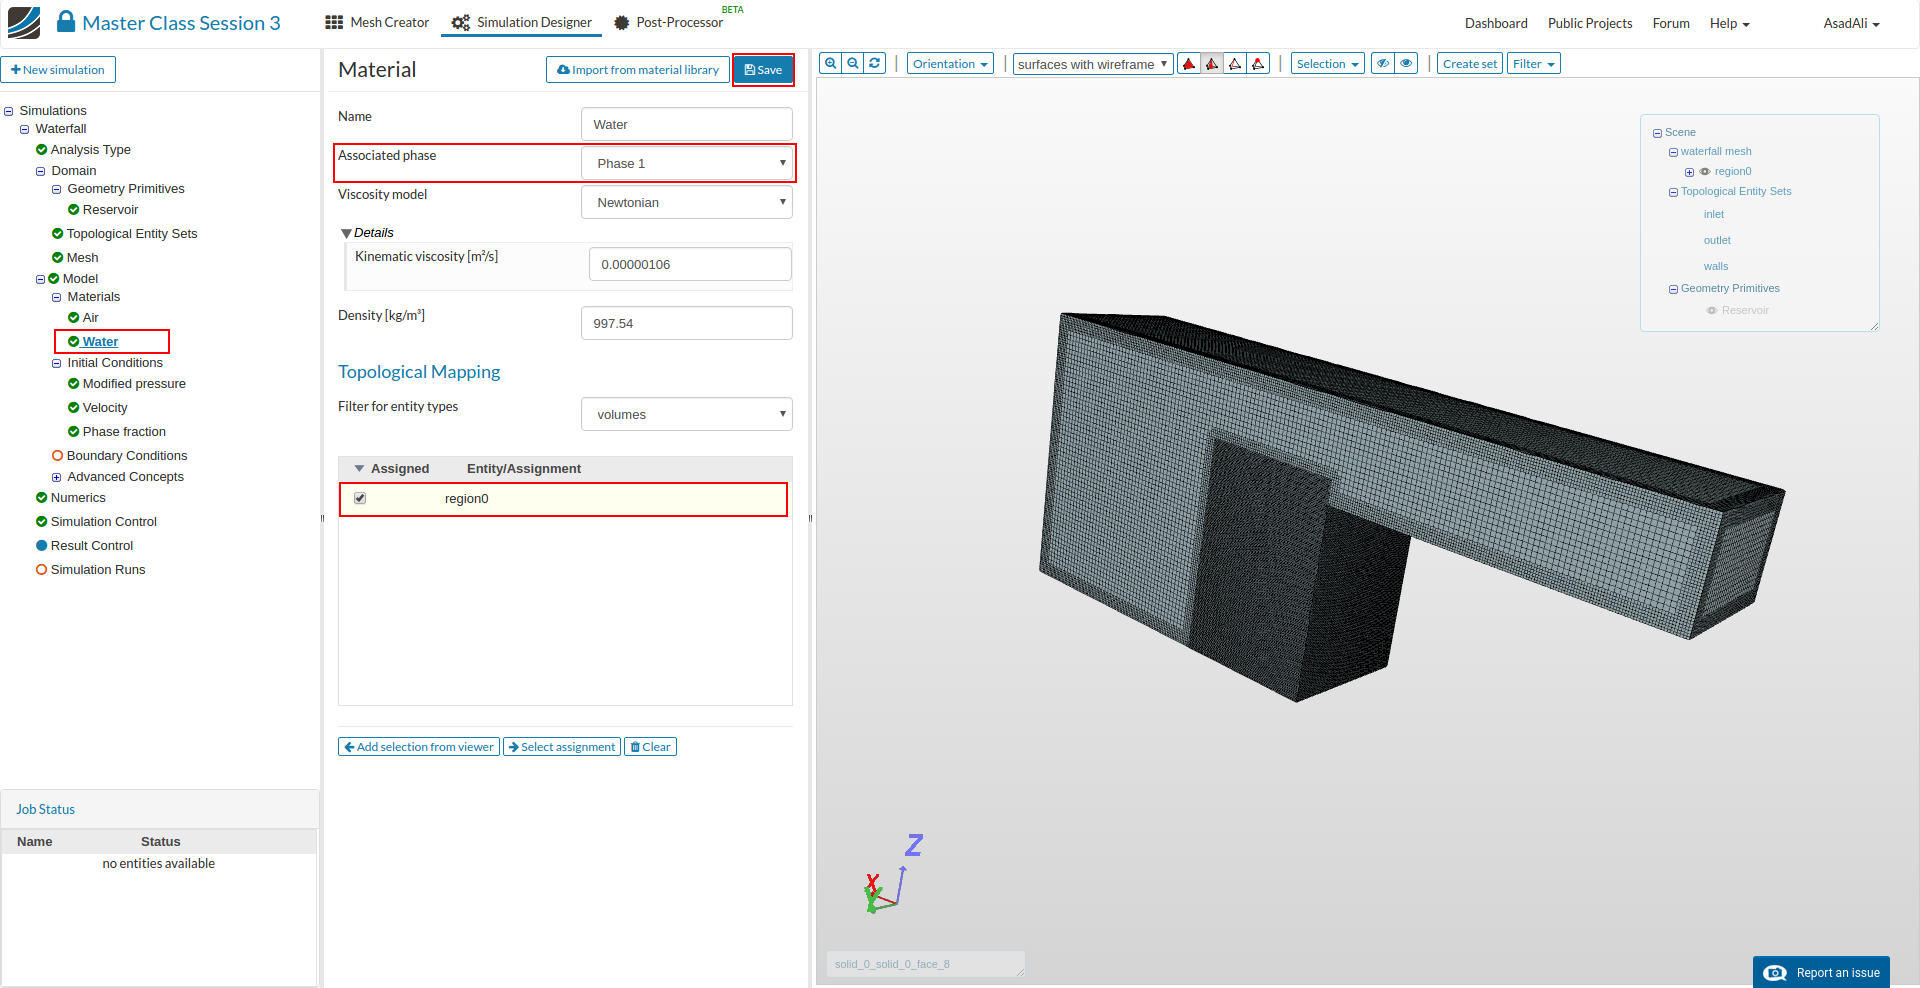This screenshot has width=1920, height=988.
Task: Click the hide selection crossed-eye icon
Action: coord(1383,63)
